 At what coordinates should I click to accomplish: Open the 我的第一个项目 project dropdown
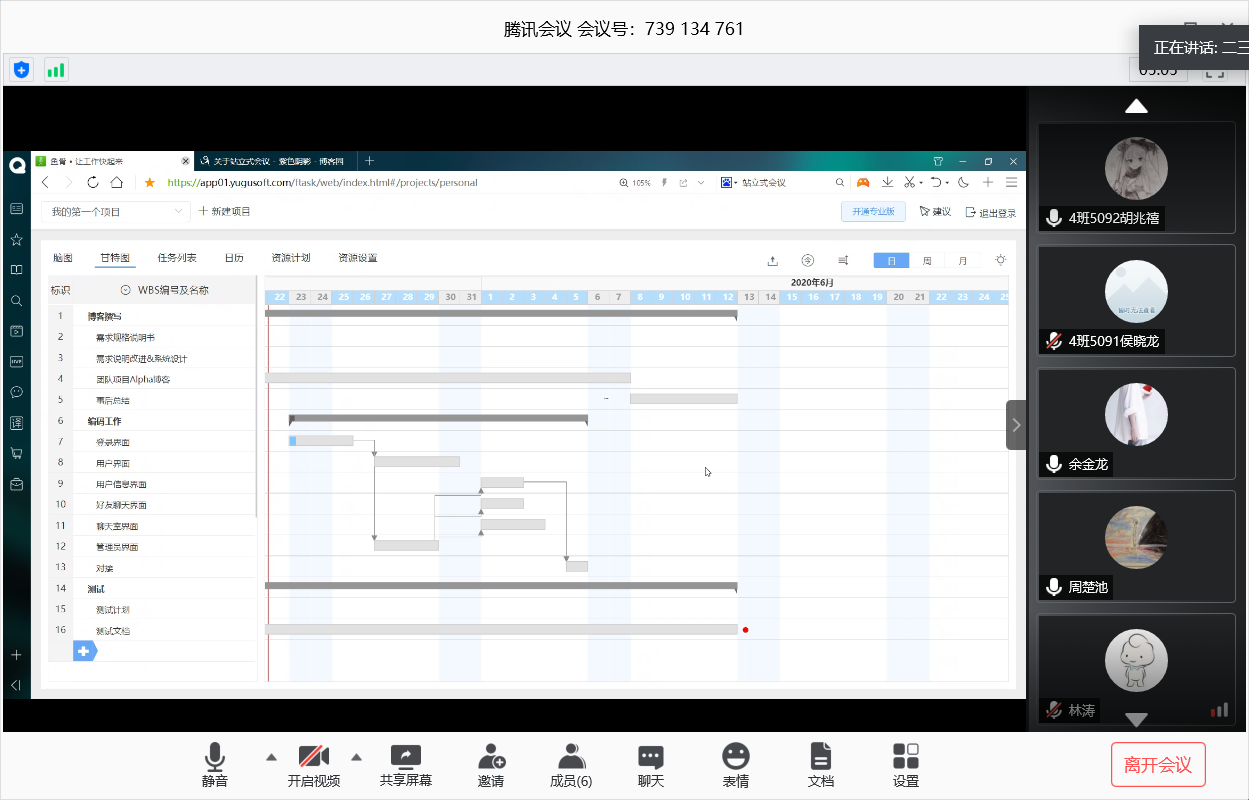point(116,211)
